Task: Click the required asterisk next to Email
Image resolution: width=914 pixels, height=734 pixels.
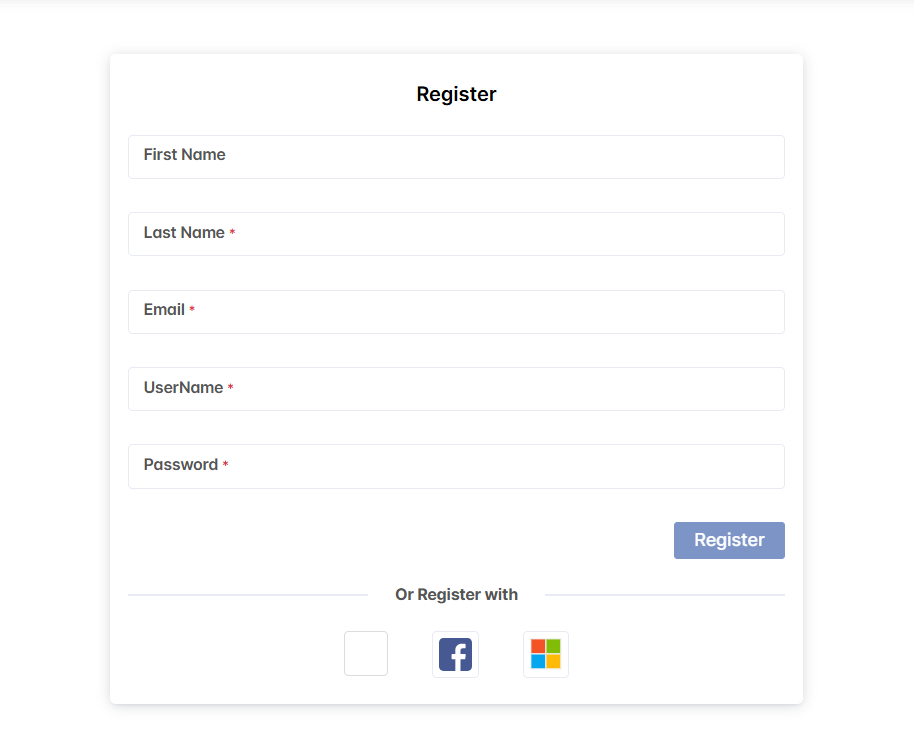Action: (192, 310)
